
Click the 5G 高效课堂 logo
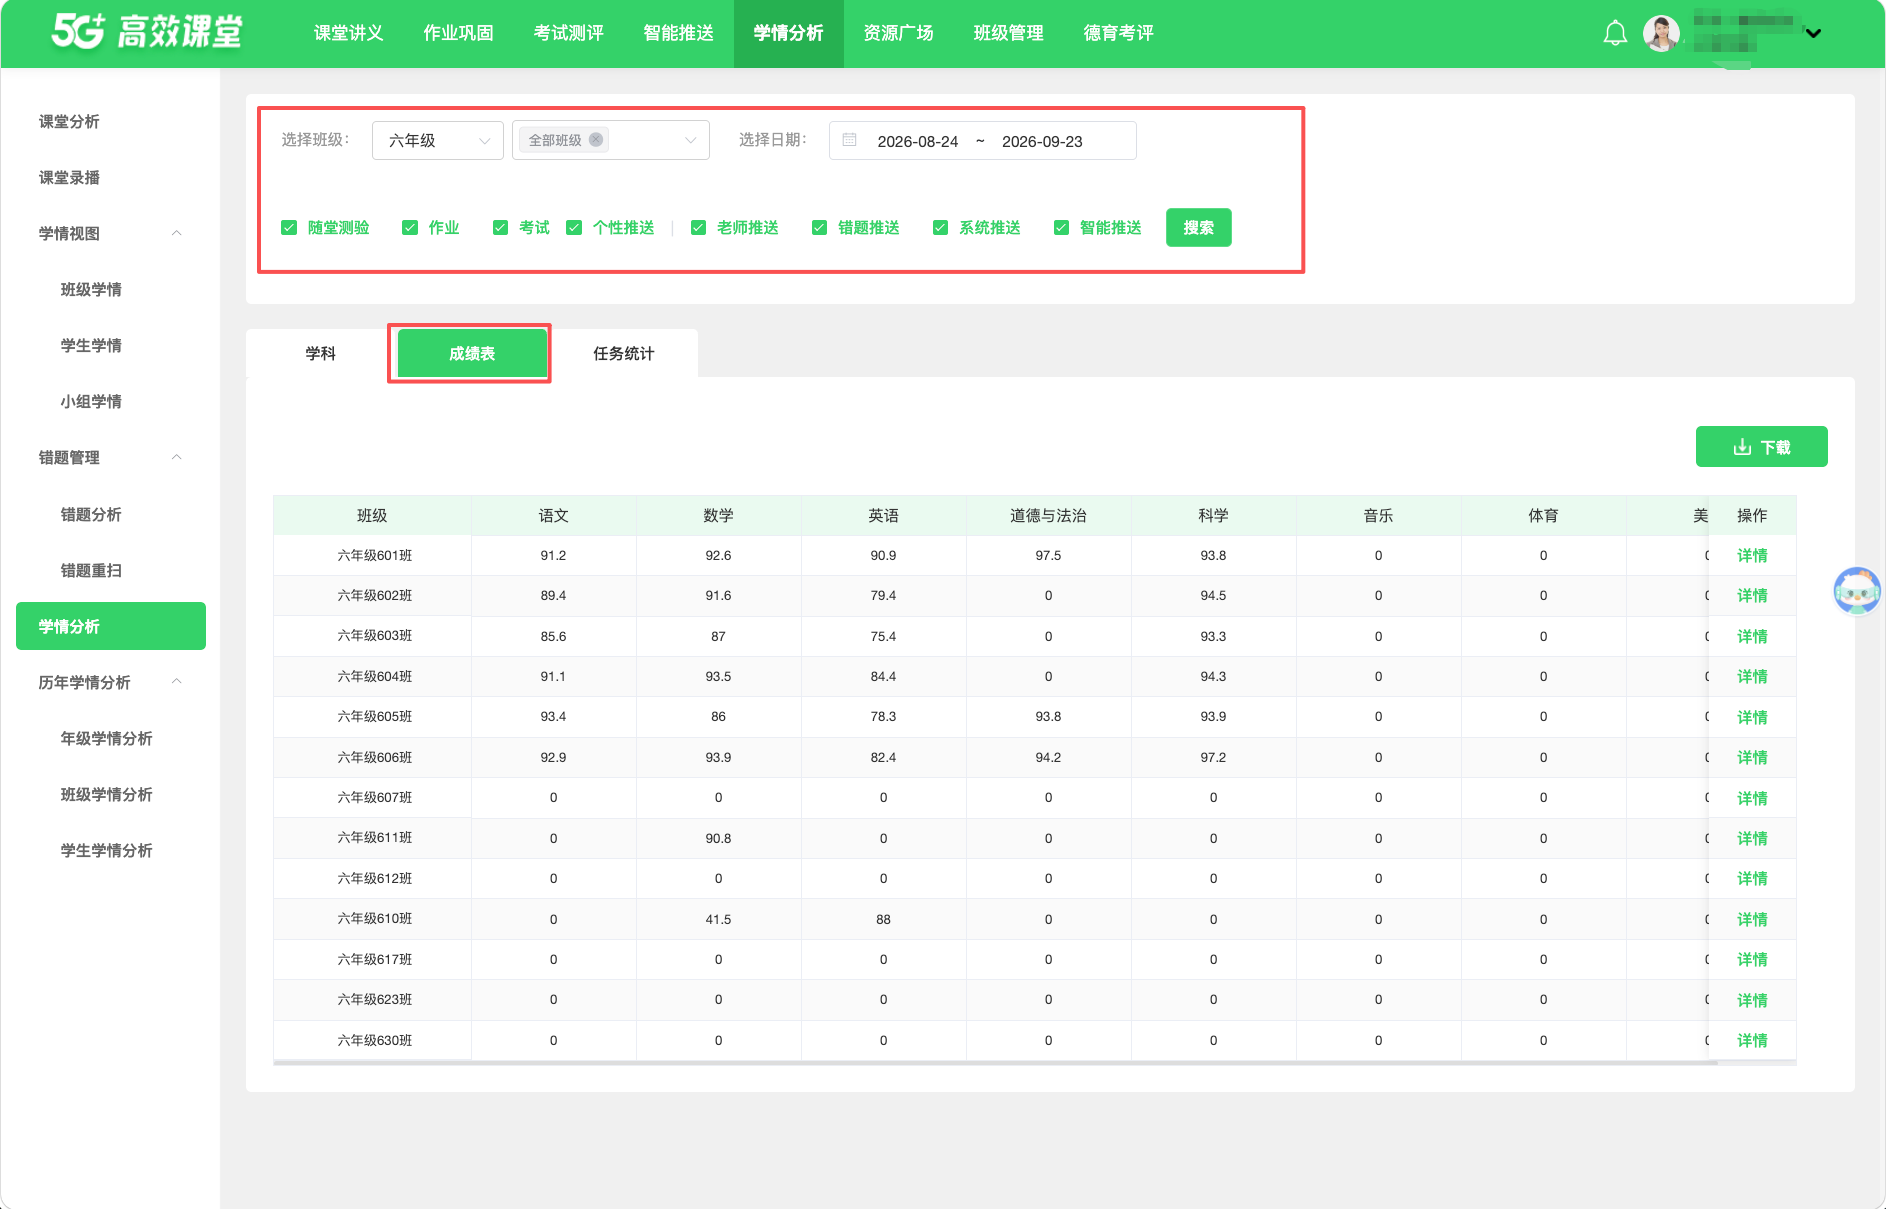pos(146,32)
